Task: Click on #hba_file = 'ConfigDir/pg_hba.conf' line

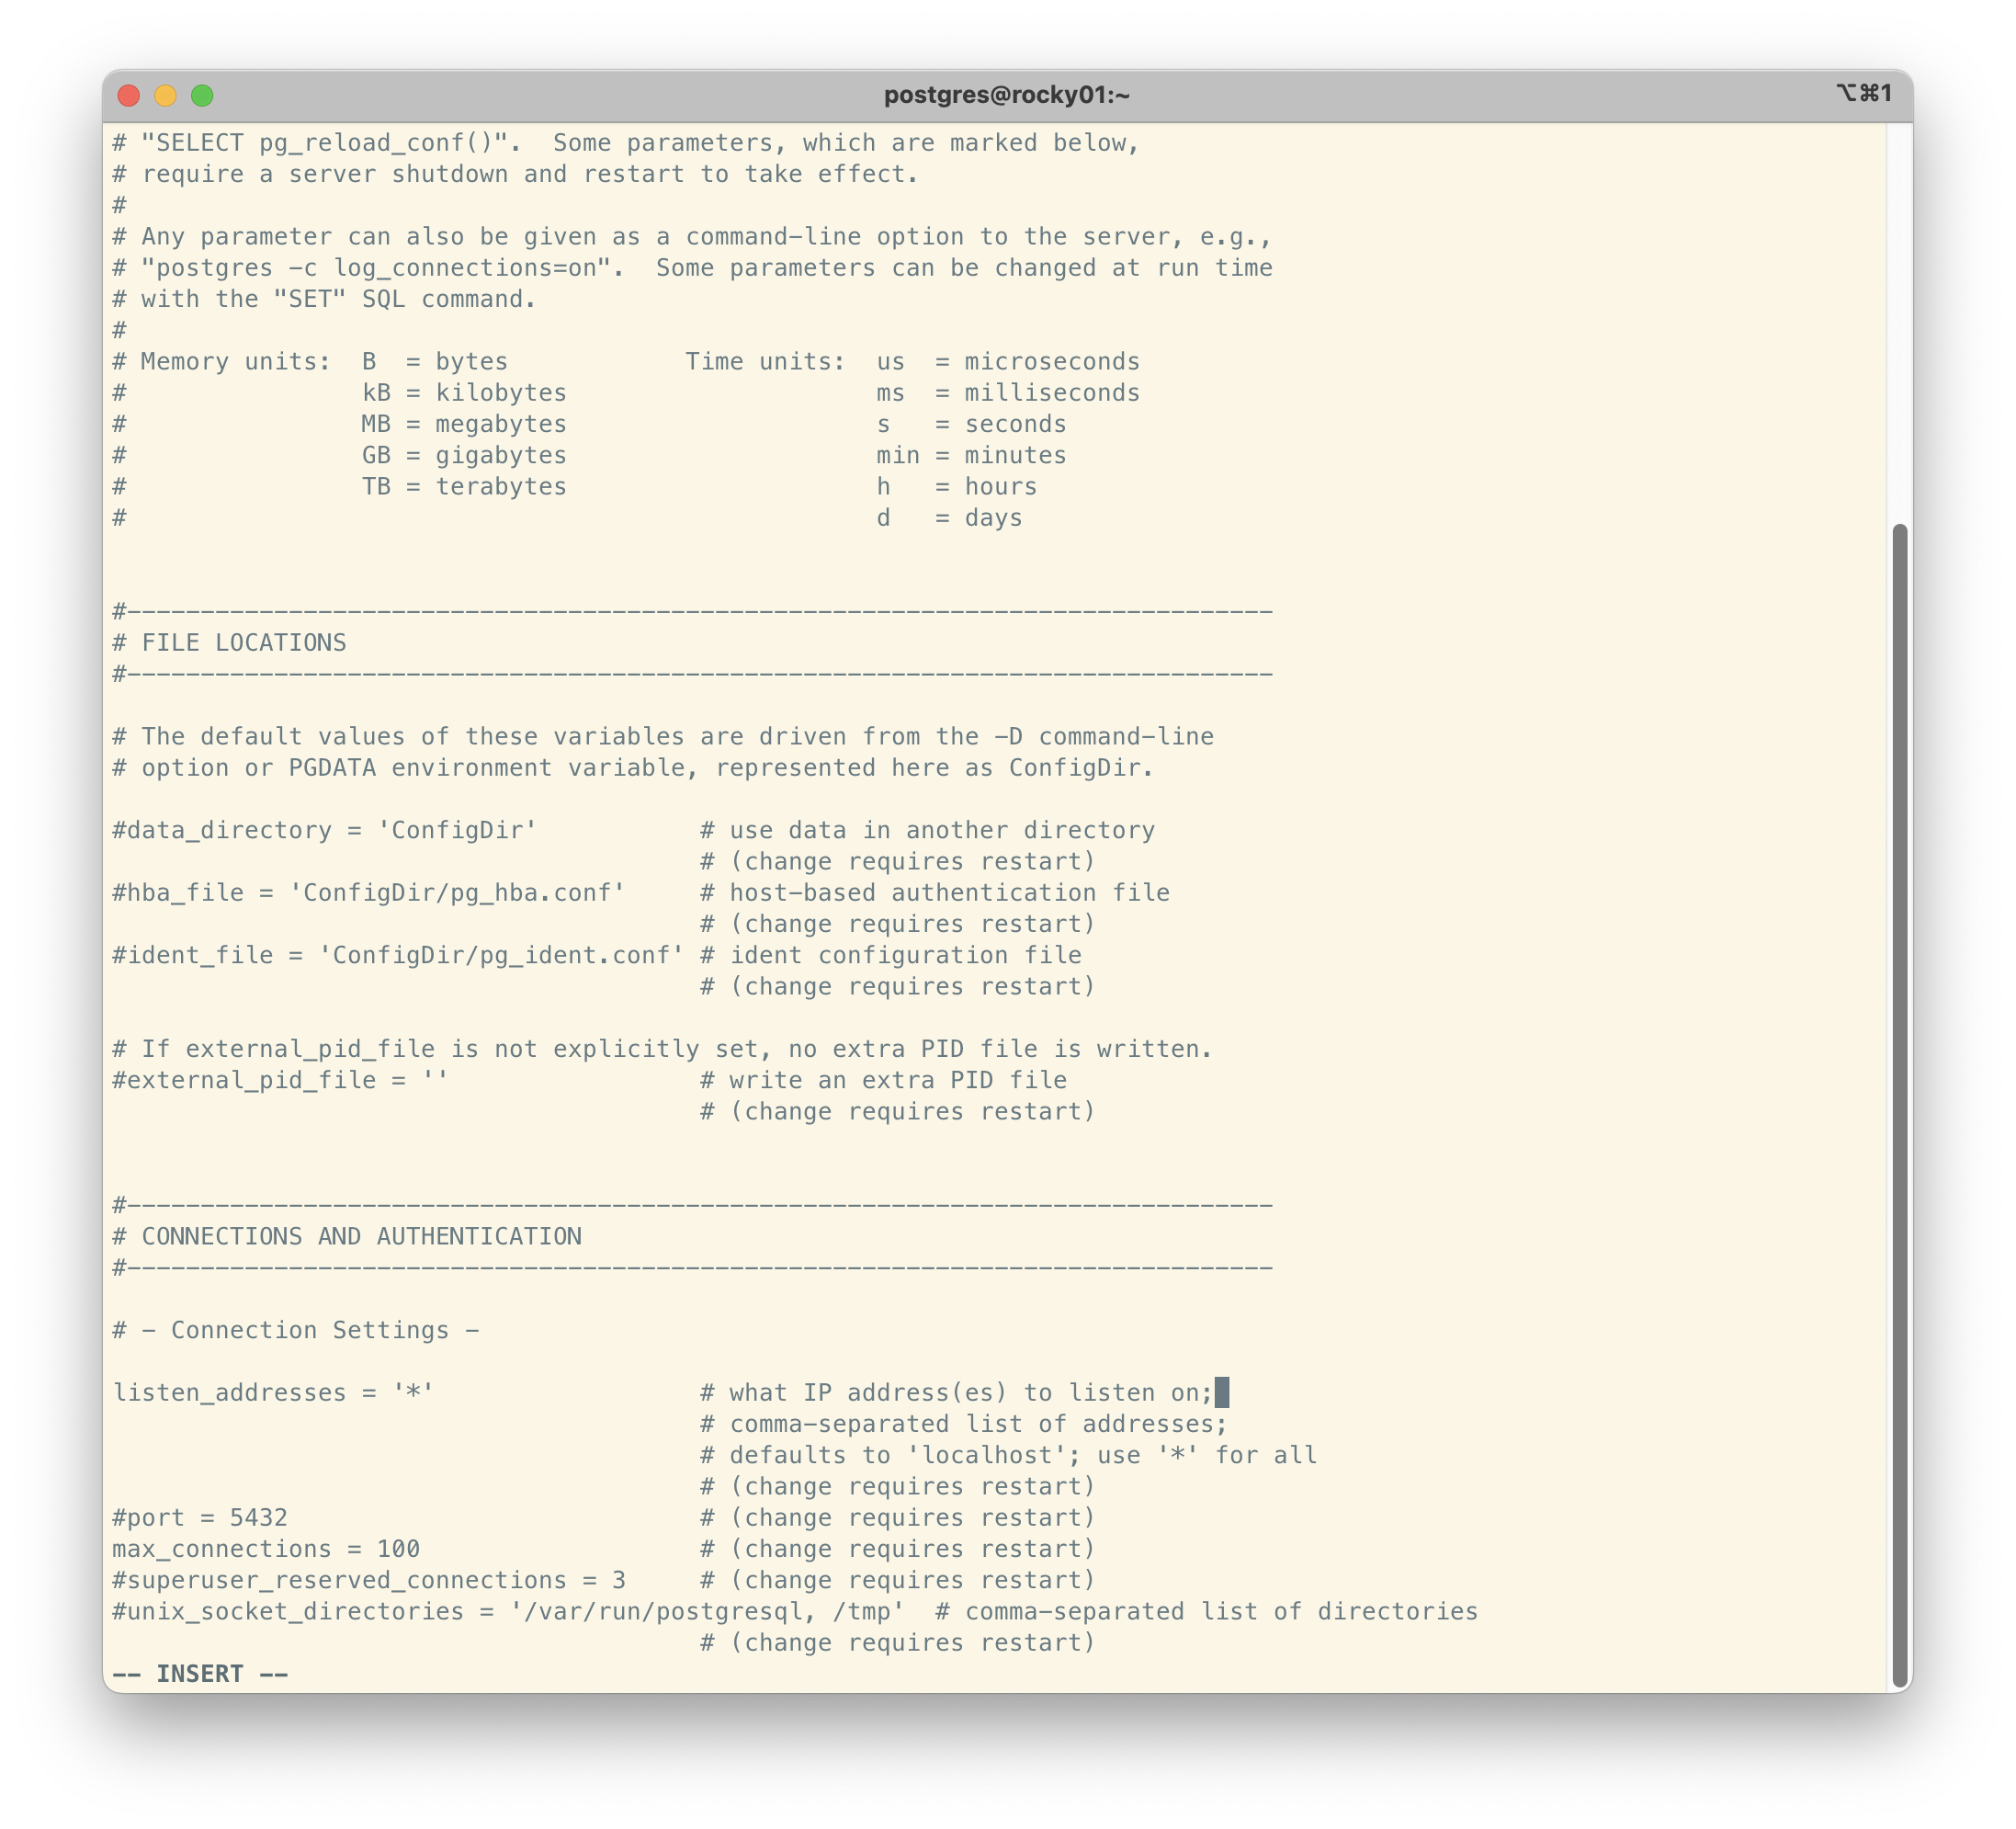Action: pyautogui.click(x=368, y=892)
